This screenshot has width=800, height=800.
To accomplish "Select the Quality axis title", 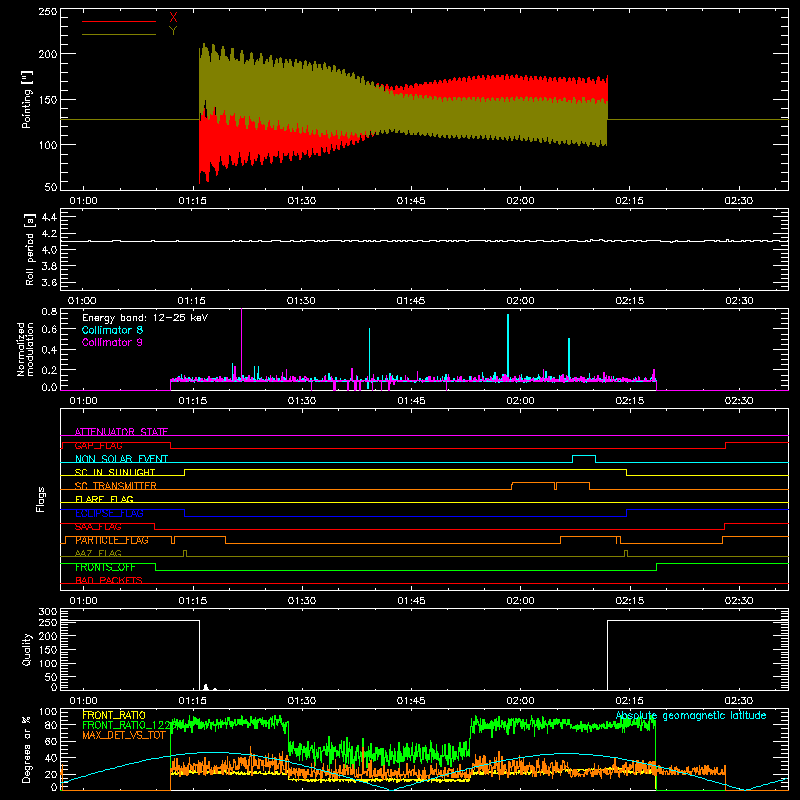I will (27, 649).
